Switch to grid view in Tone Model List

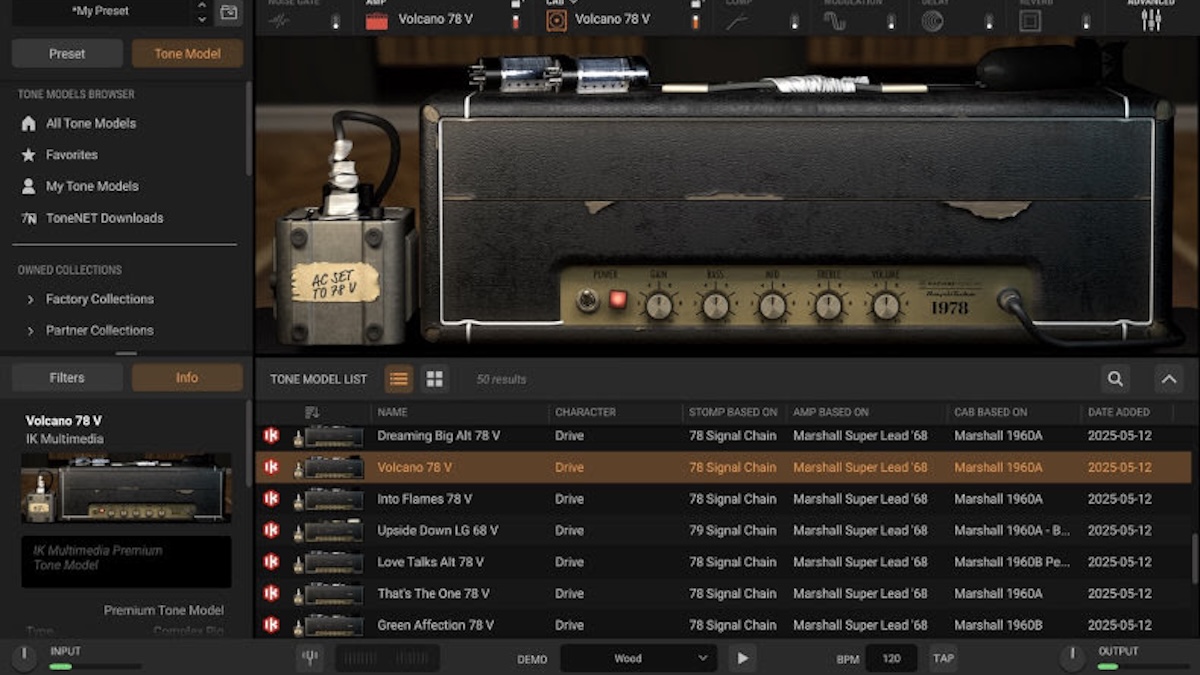pyautogui.click(x=435, y=379)
